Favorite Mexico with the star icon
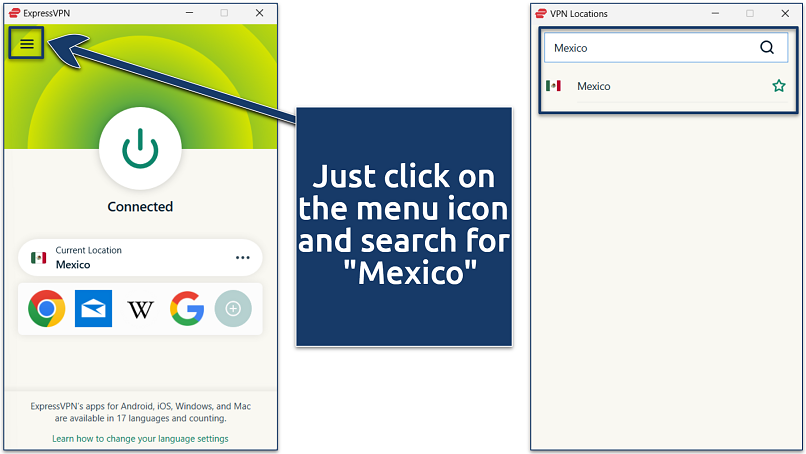Image resolution: width=806 pixels, height=454 pixels. (x=779, y=86)
